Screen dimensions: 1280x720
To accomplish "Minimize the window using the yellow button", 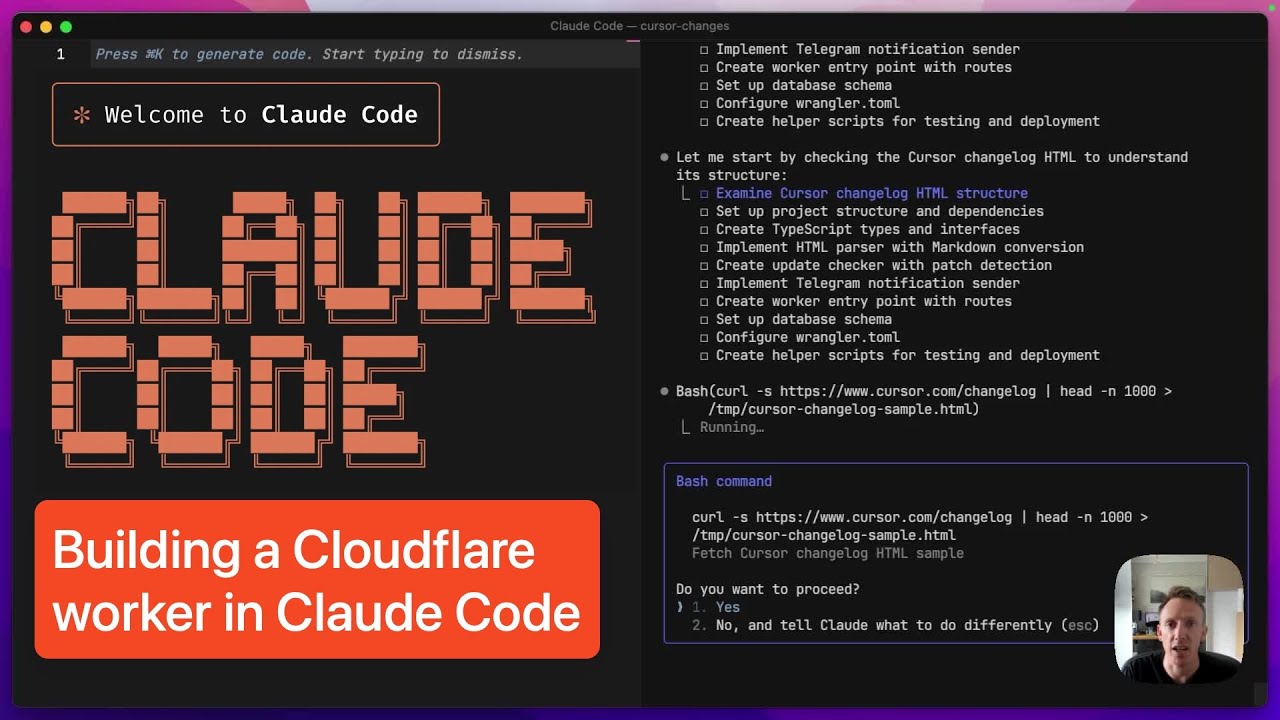I will [x=46, y=27].
